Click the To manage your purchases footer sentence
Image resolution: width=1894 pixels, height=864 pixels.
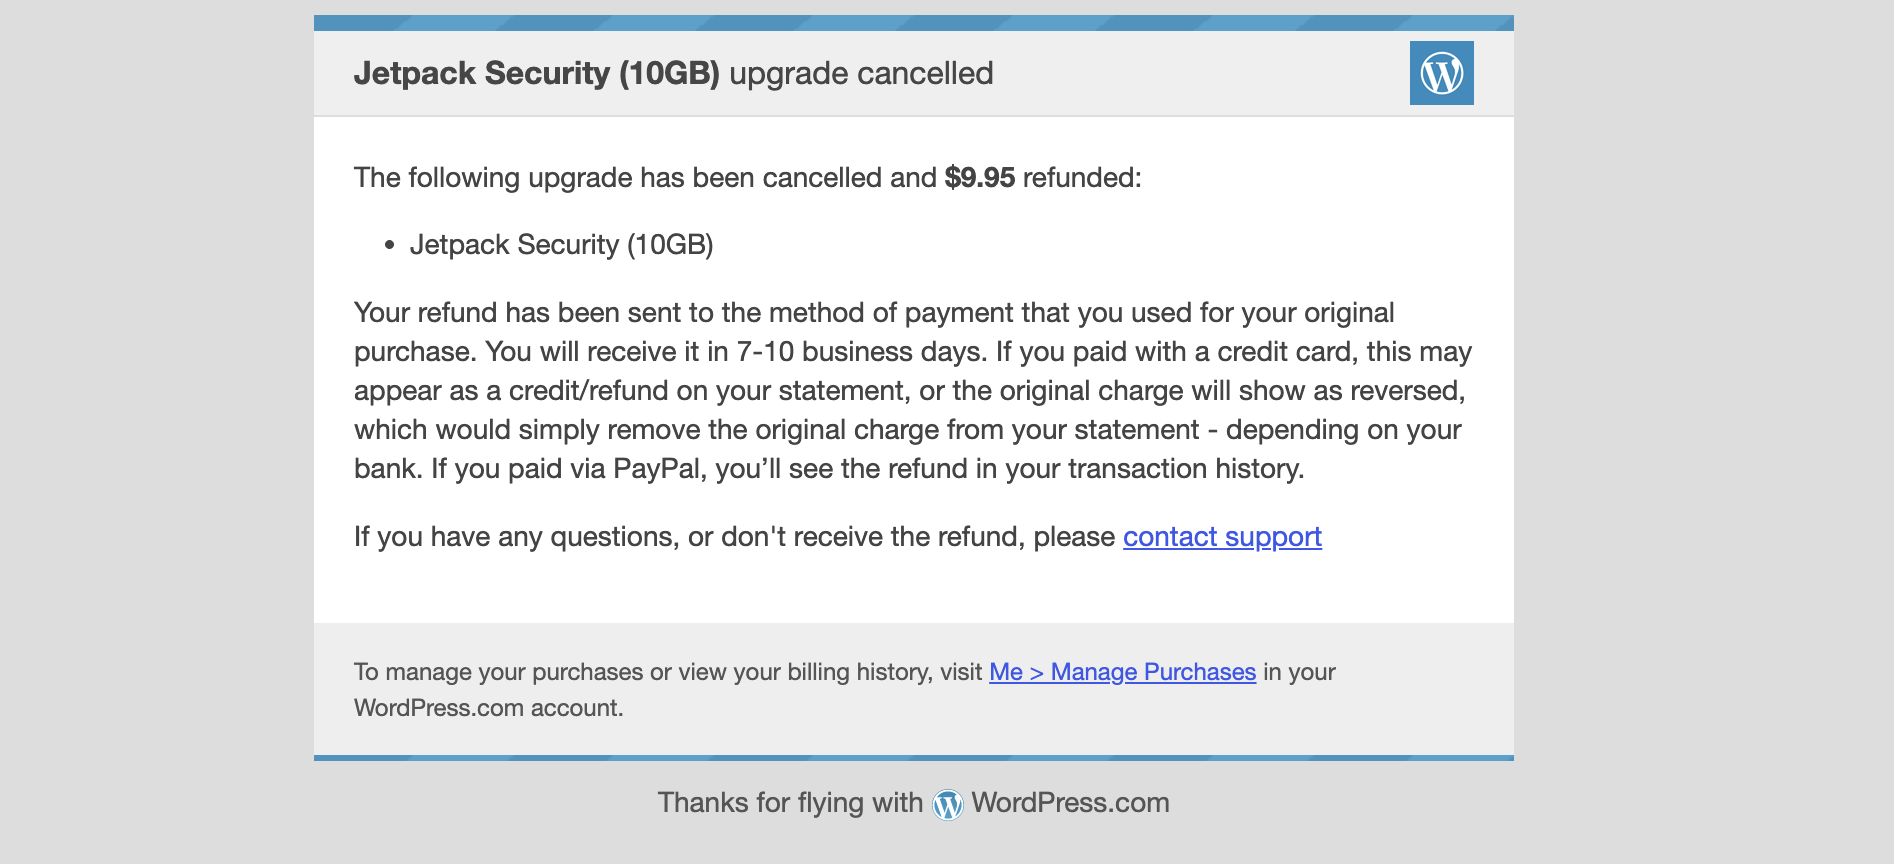(667, 672)
